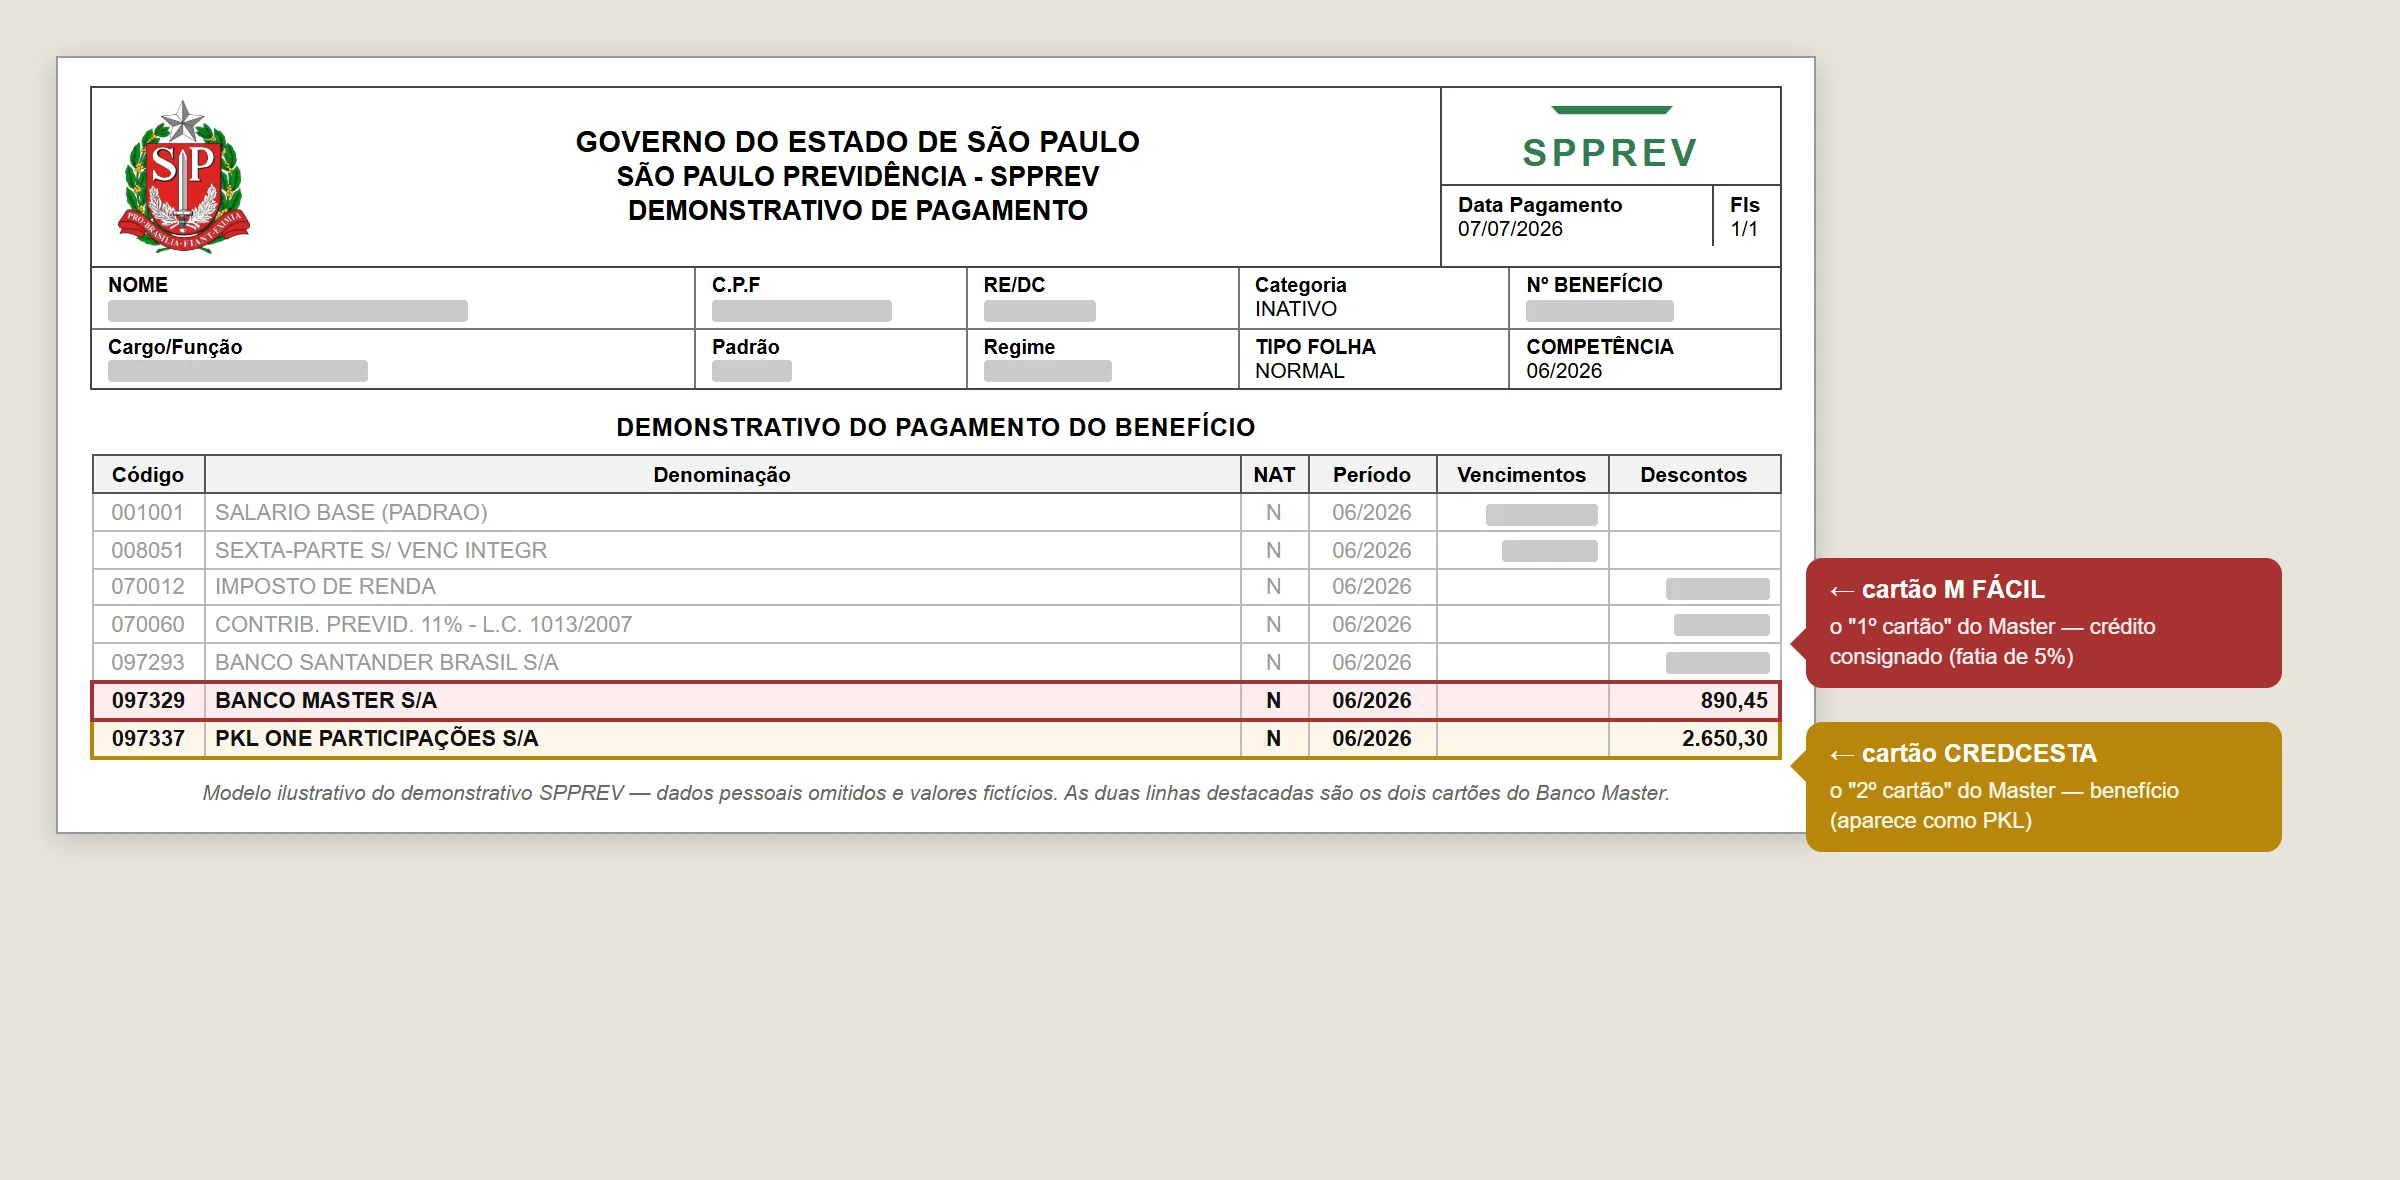Click the '1º cartão do Master' callout description

click(1992, 641)
